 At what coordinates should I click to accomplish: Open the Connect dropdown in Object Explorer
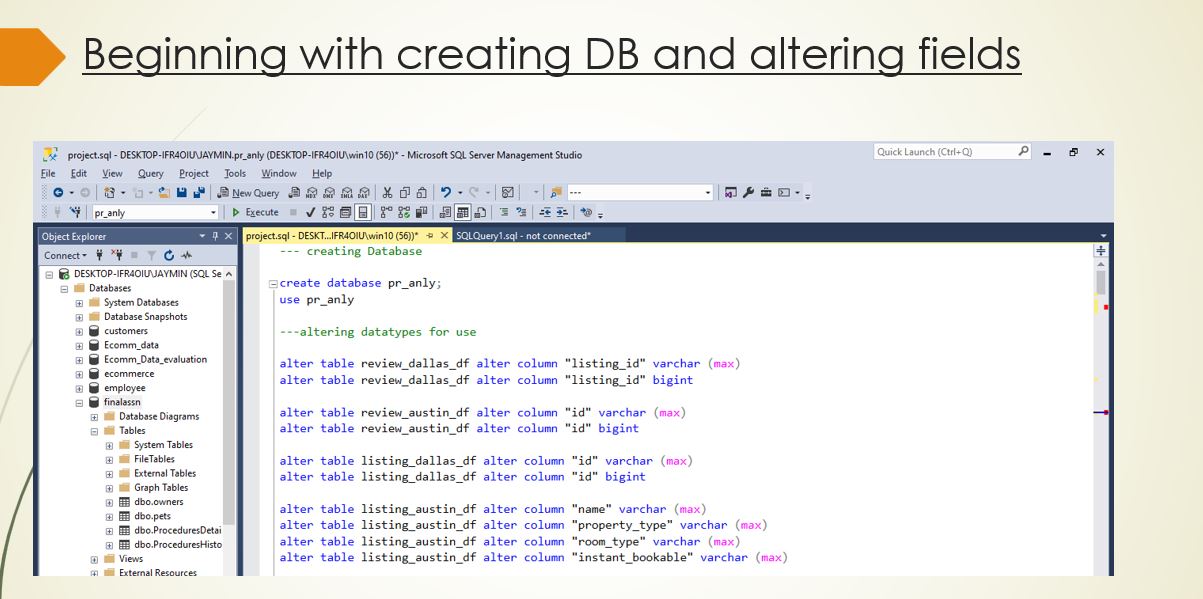coord(64,255)
